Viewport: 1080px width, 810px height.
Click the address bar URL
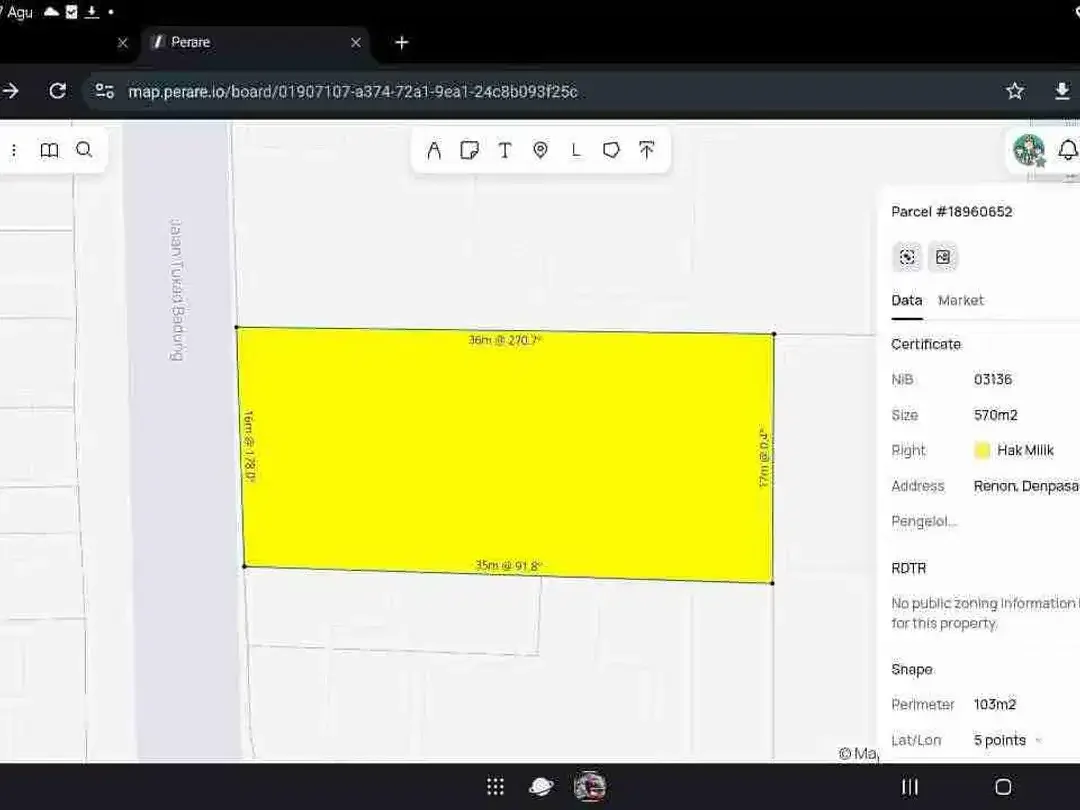[353, 92]
